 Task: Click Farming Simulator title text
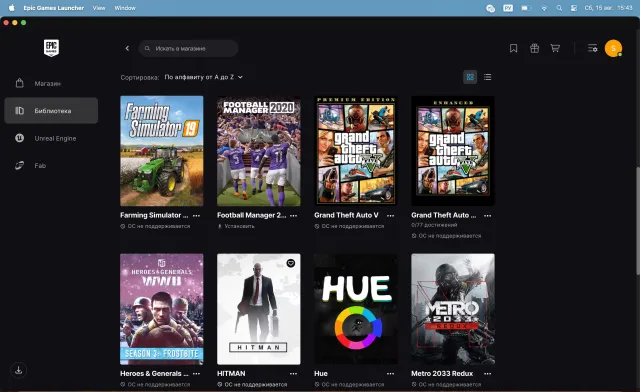coord(154,215)
